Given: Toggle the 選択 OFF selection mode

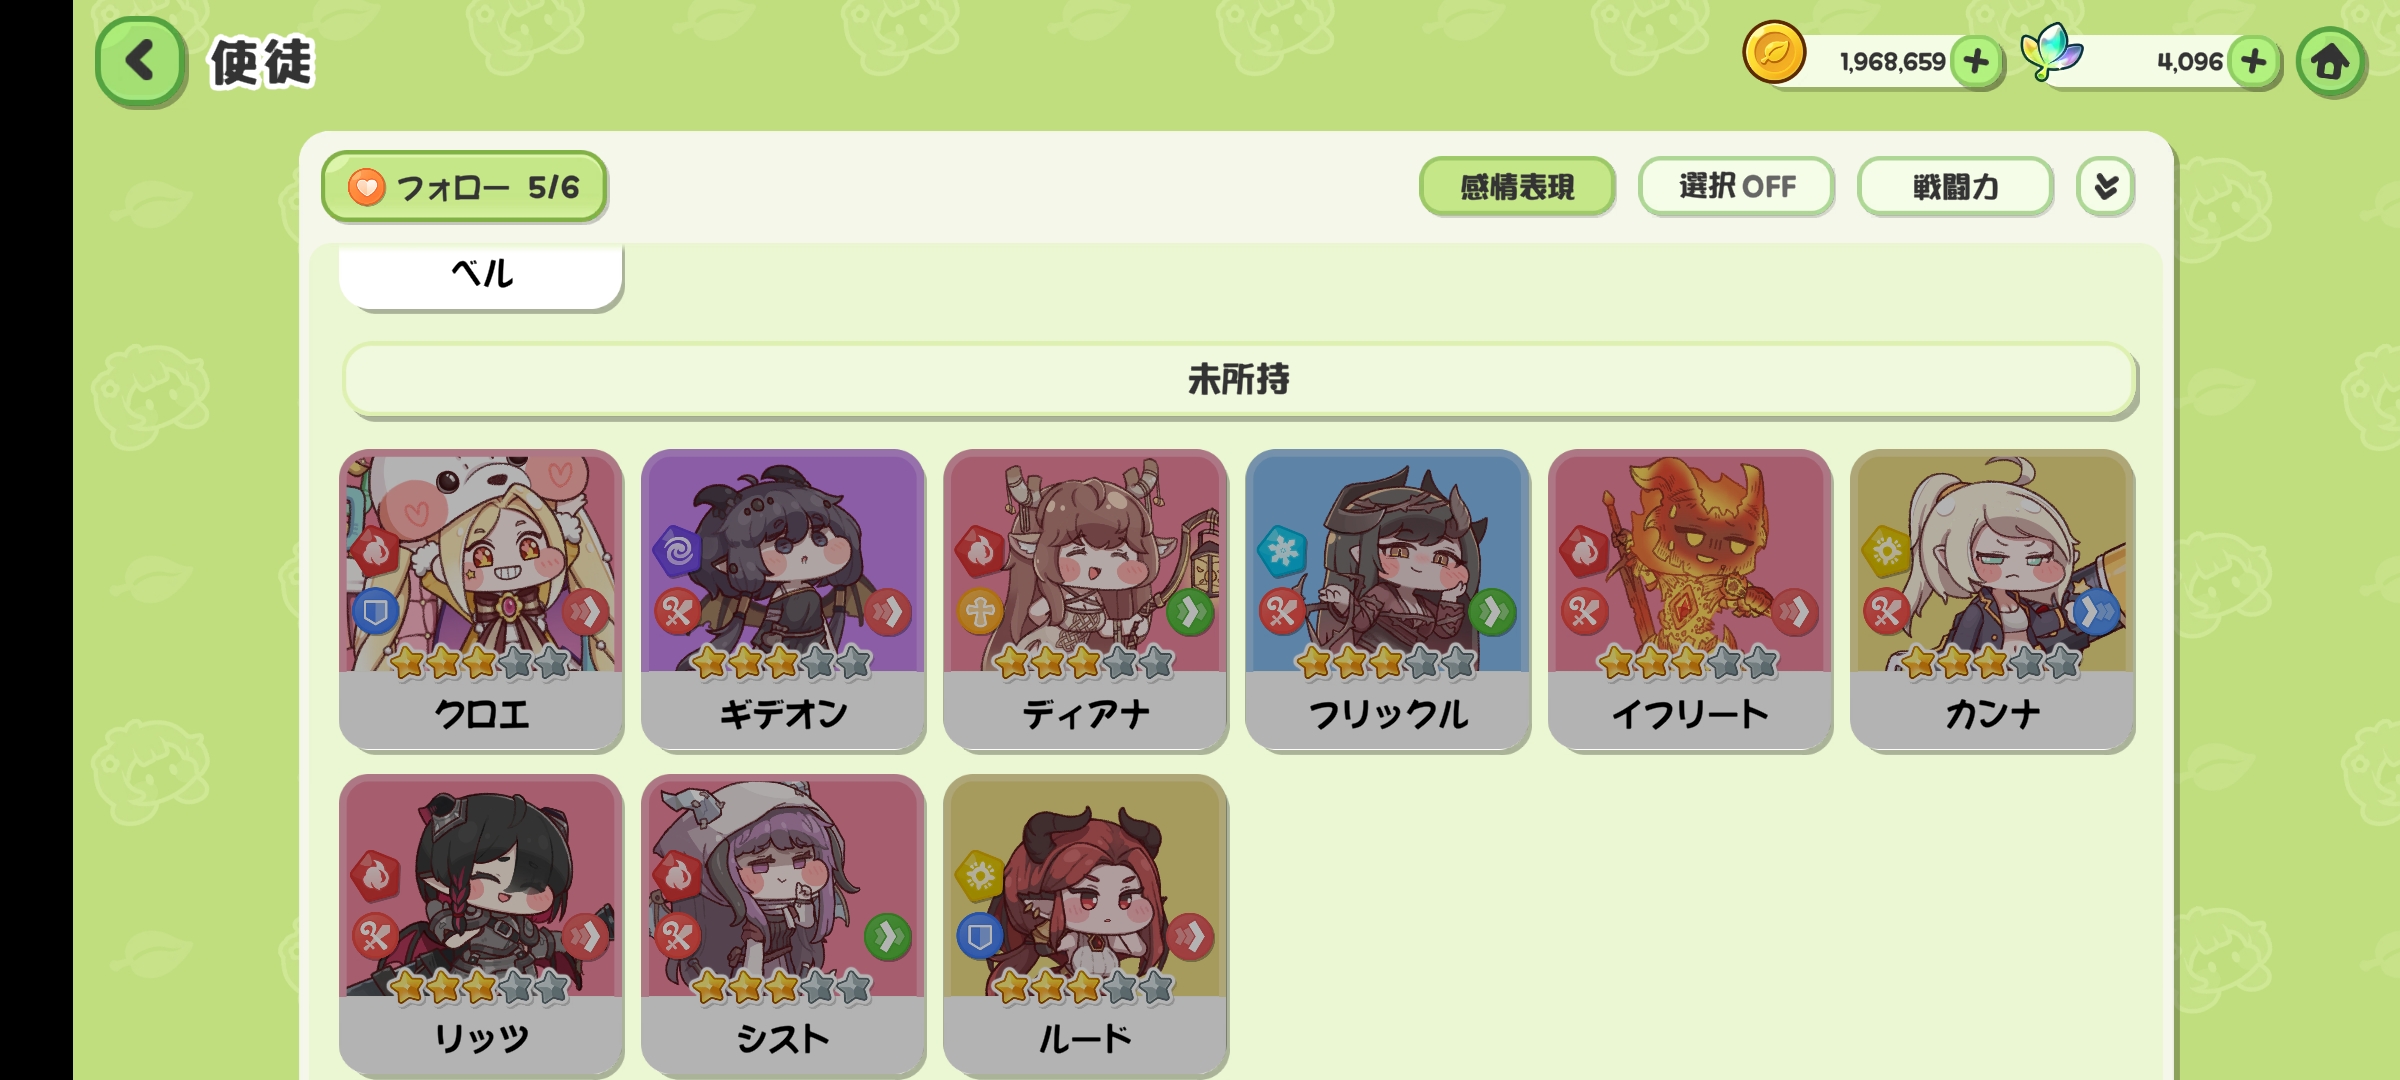Looking at the screenshot, I should tap(1736, 186).
